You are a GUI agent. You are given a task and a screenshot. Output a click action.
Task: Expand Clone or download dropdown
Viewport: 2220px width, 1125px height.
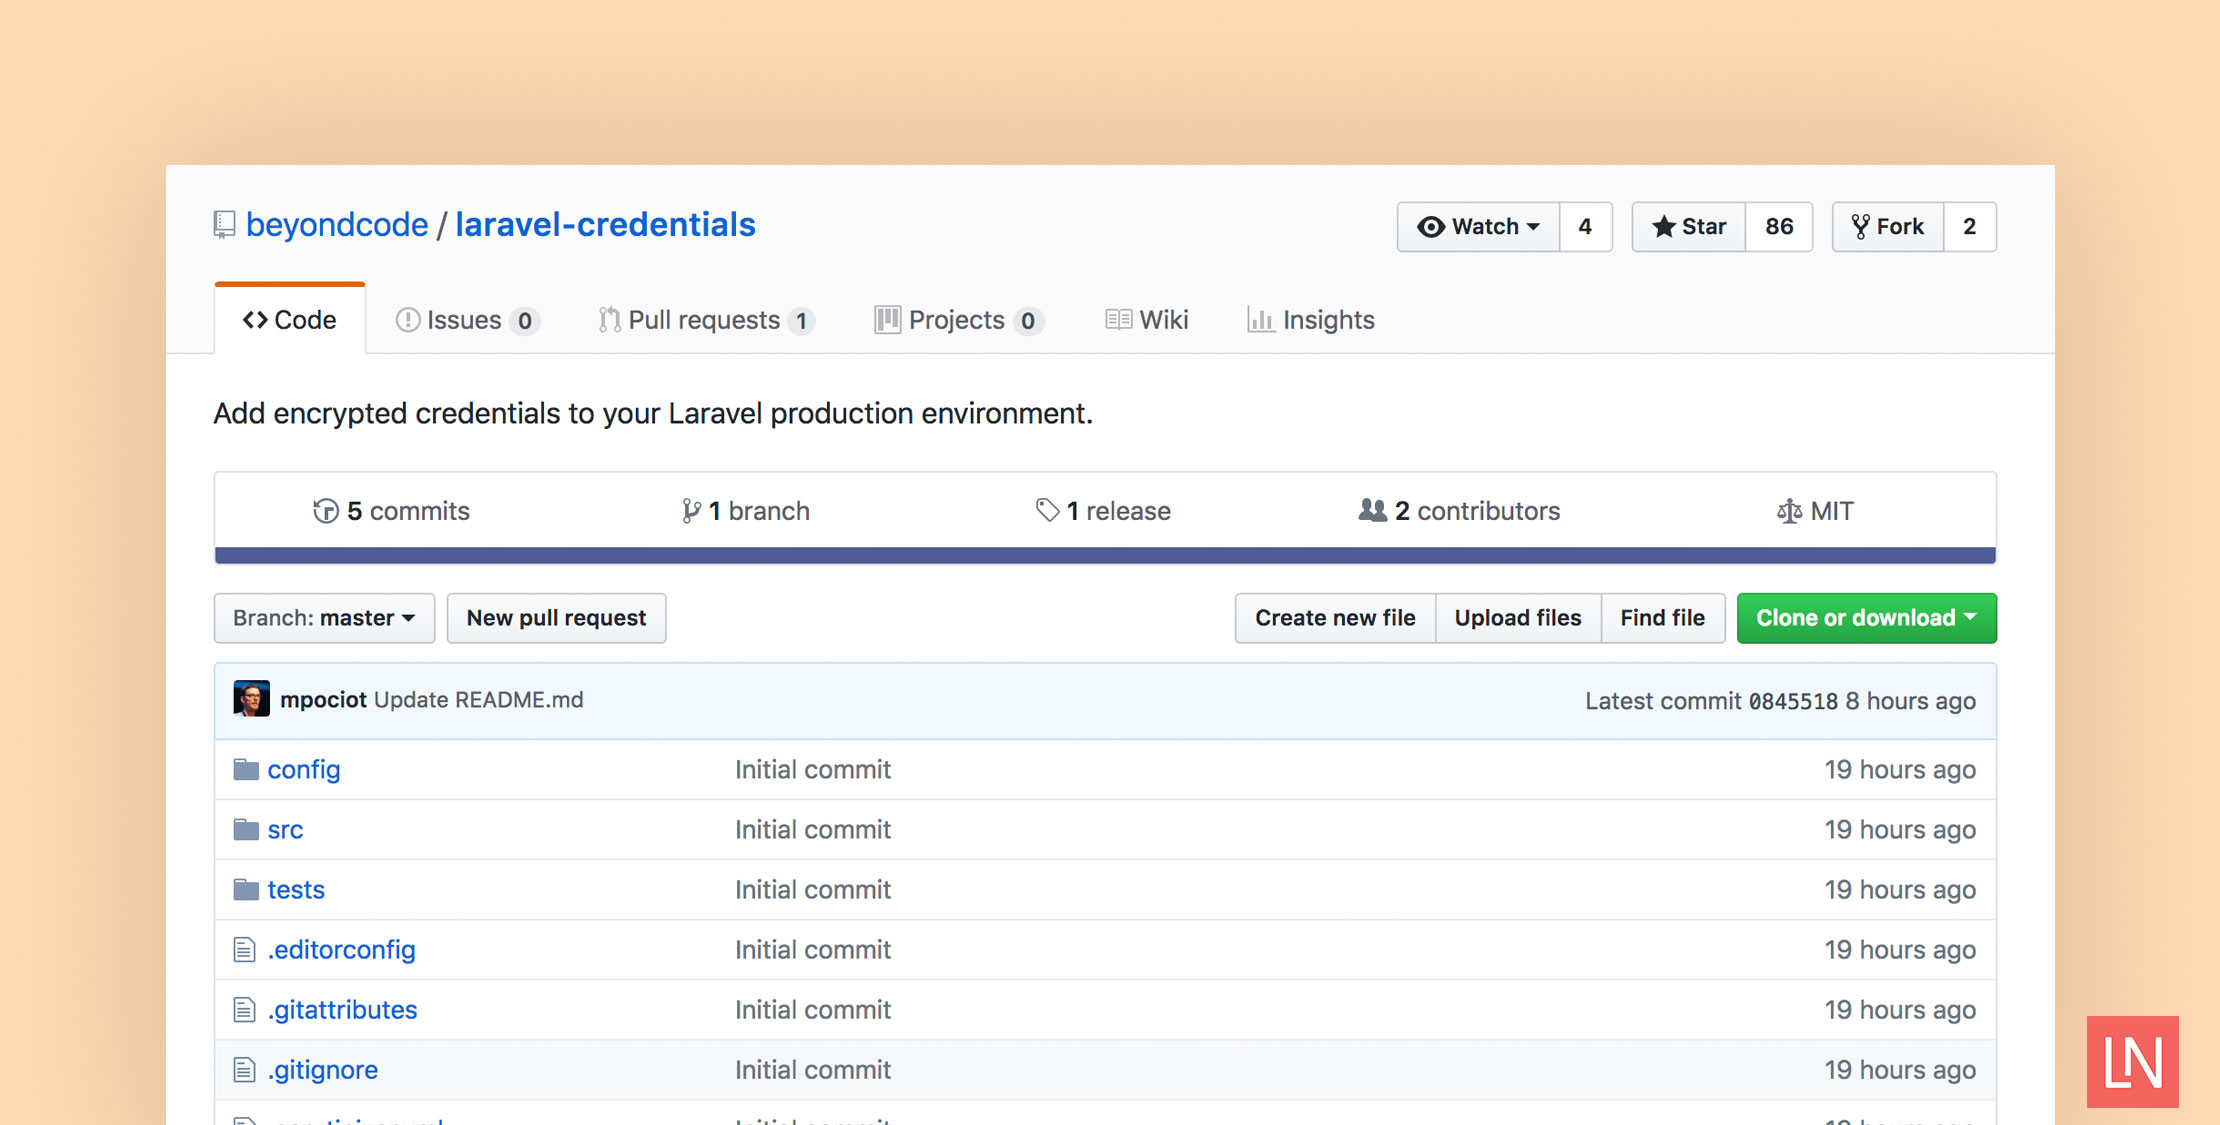pyautogui.click(x=1867, y=618)
